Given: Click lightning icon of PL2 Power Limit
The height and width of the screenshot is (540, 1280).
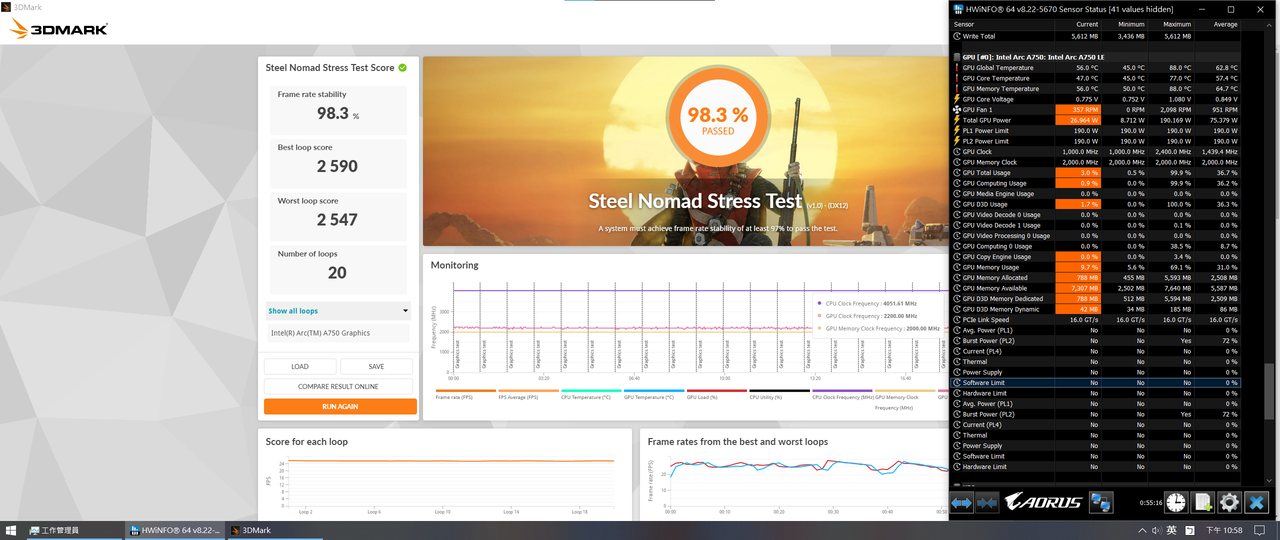Looking at the screenshot, I should (957, 141).
